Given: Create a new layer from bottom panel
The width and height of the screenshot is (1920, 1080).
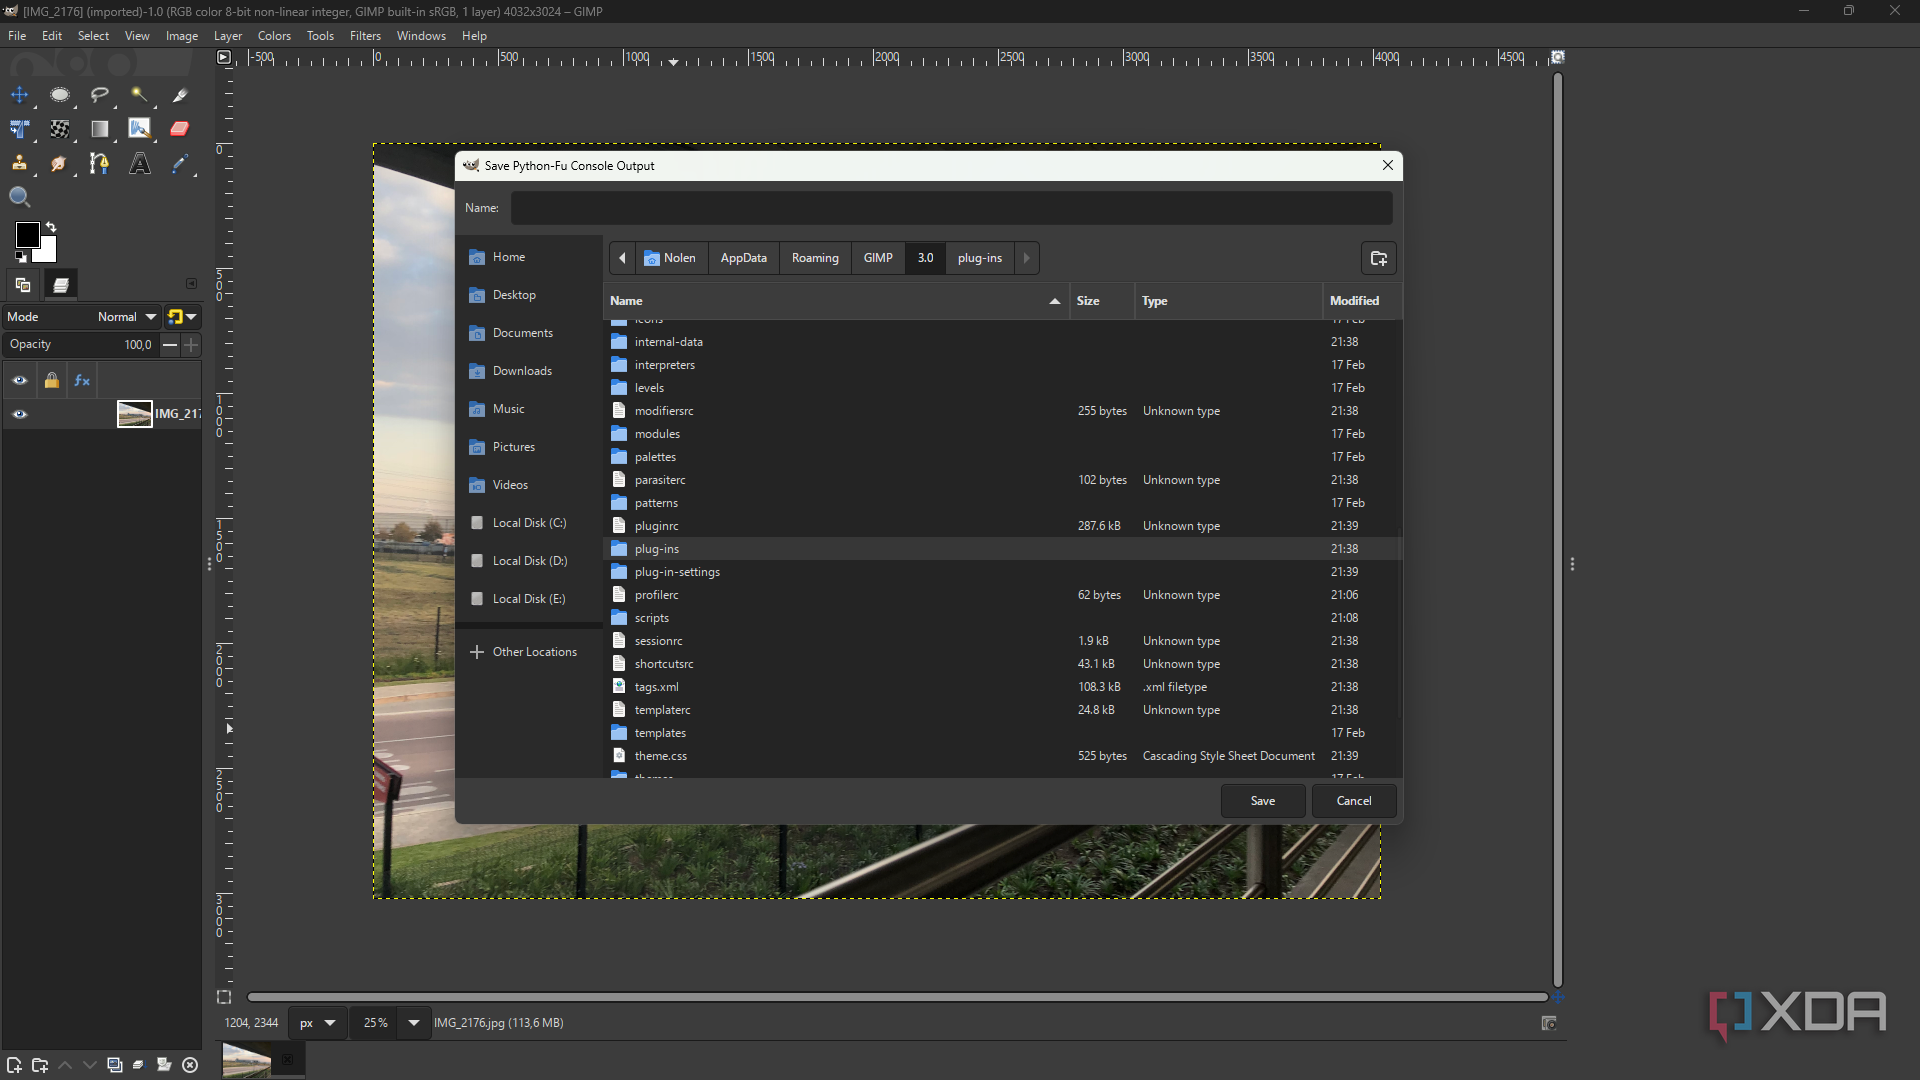Looking at the screenshot, I should [x=14, y=1065].
